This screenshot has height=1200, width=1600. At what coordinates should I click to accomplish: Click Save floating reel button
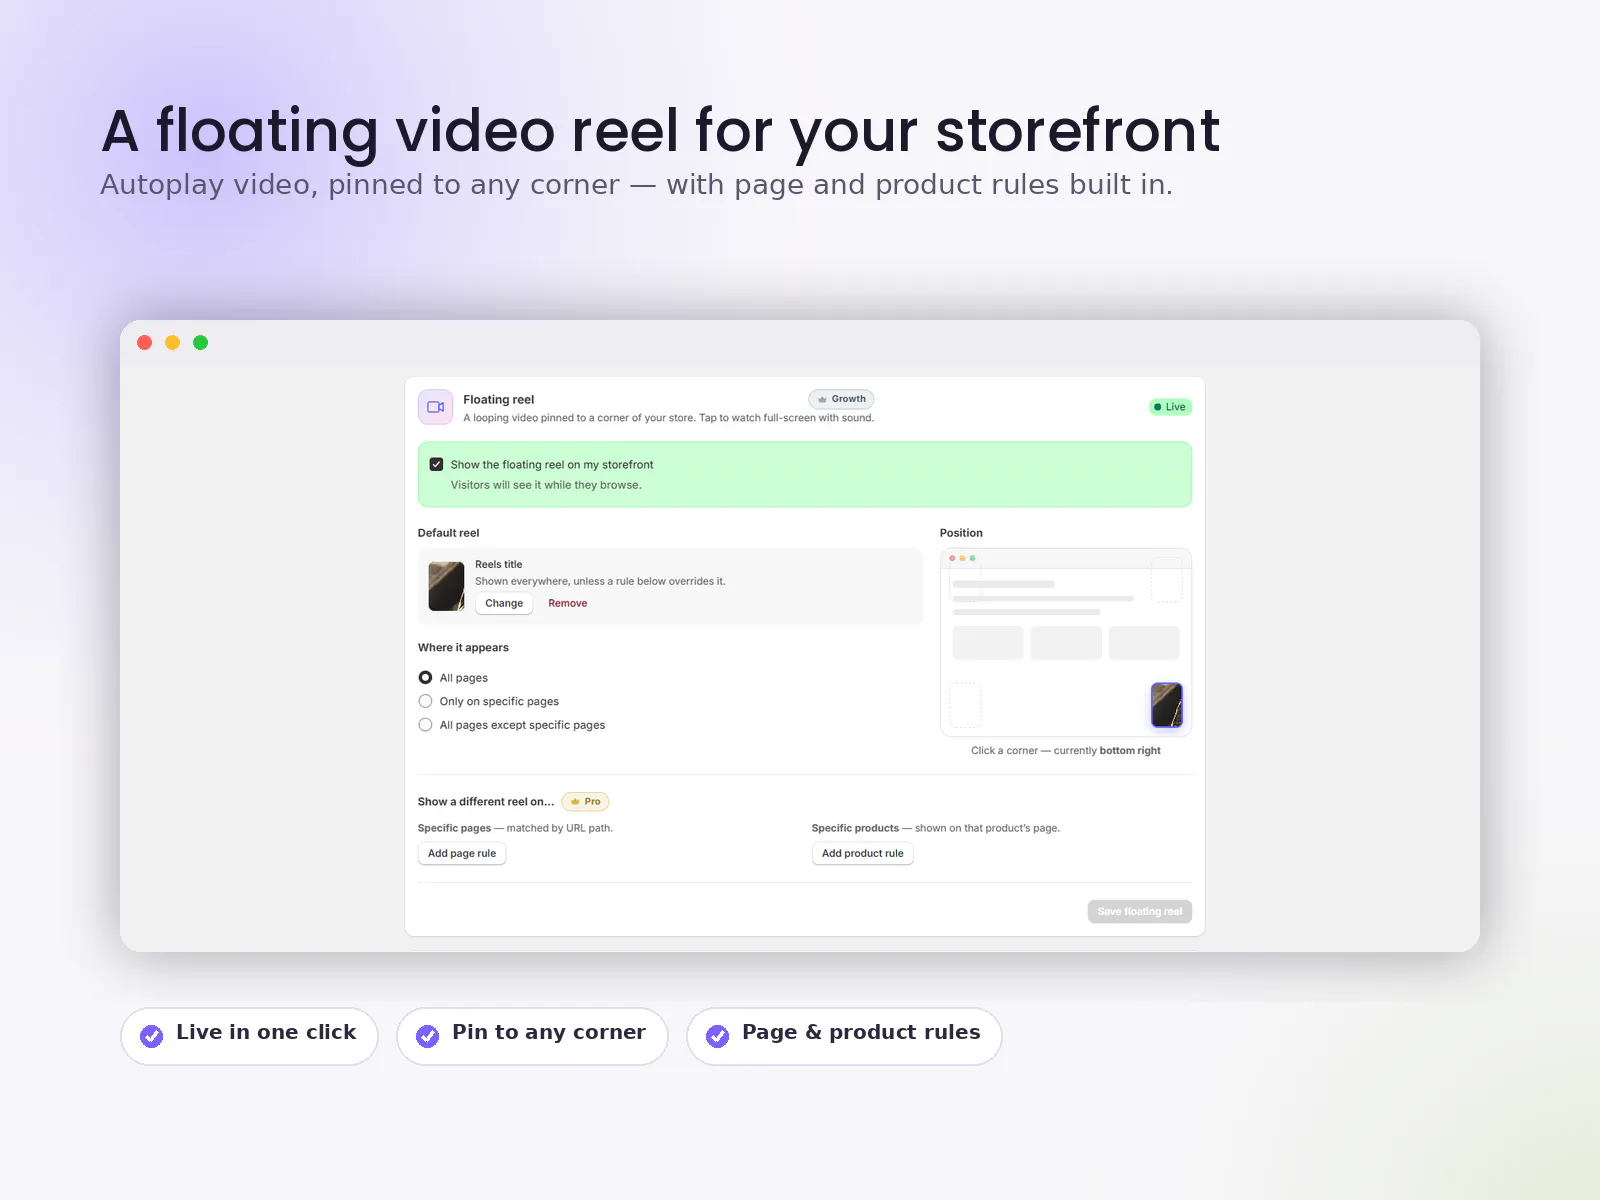pos(1140,912)
